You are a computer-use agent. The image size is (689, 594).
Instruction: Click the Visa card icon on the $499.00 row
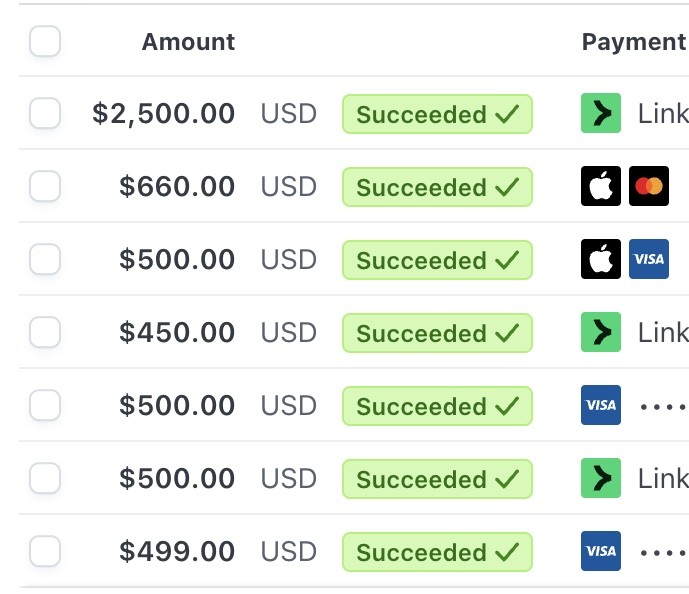[x=601, y=552]
